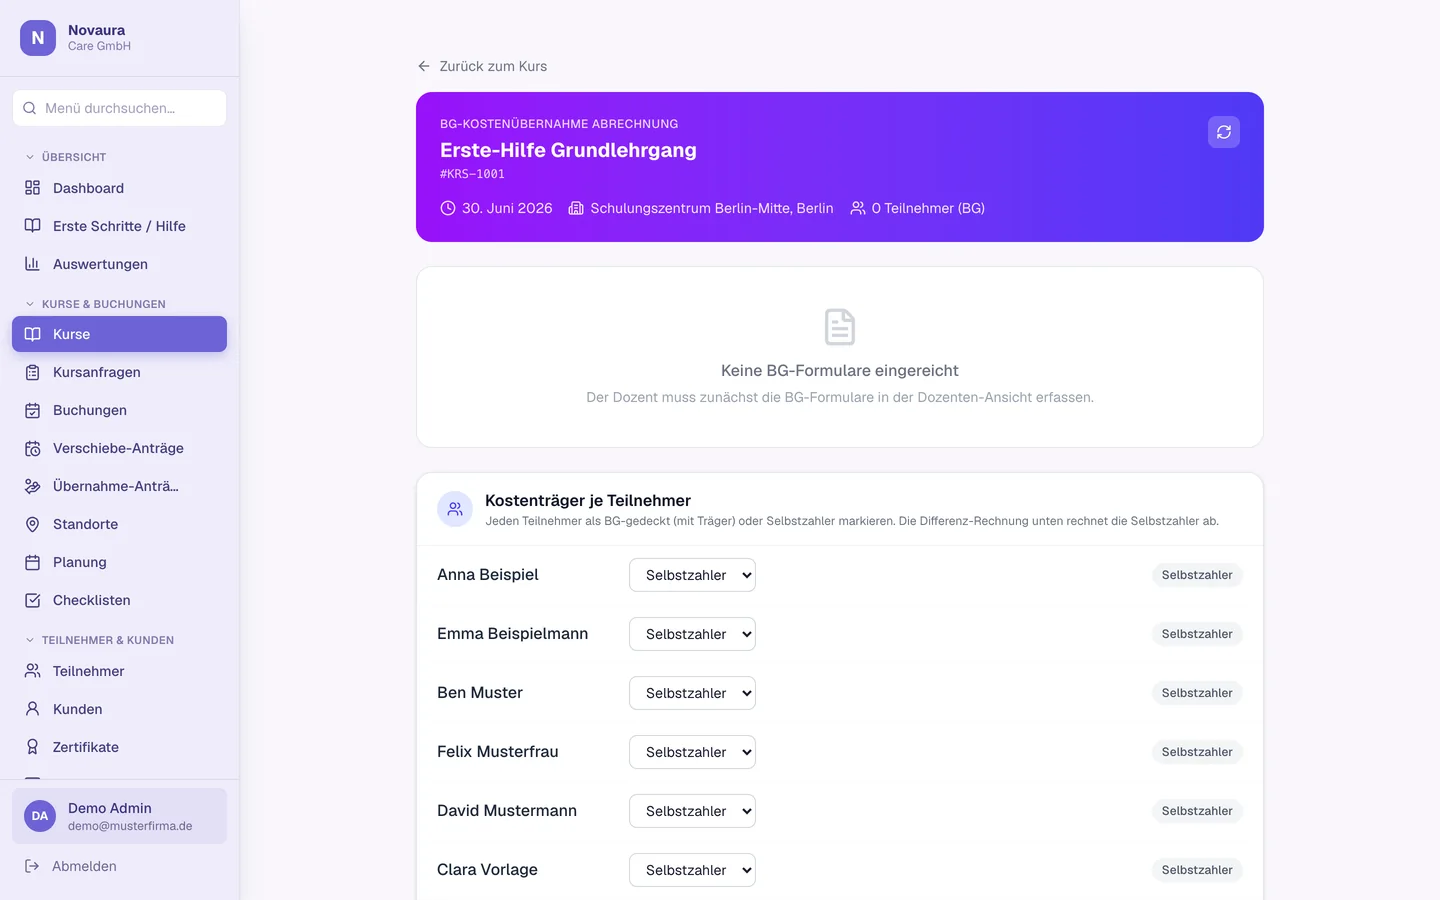Open Kostenträger dropdown for David Mustermann
This screenshot has height=900, width=1440.
coord(692,811)
